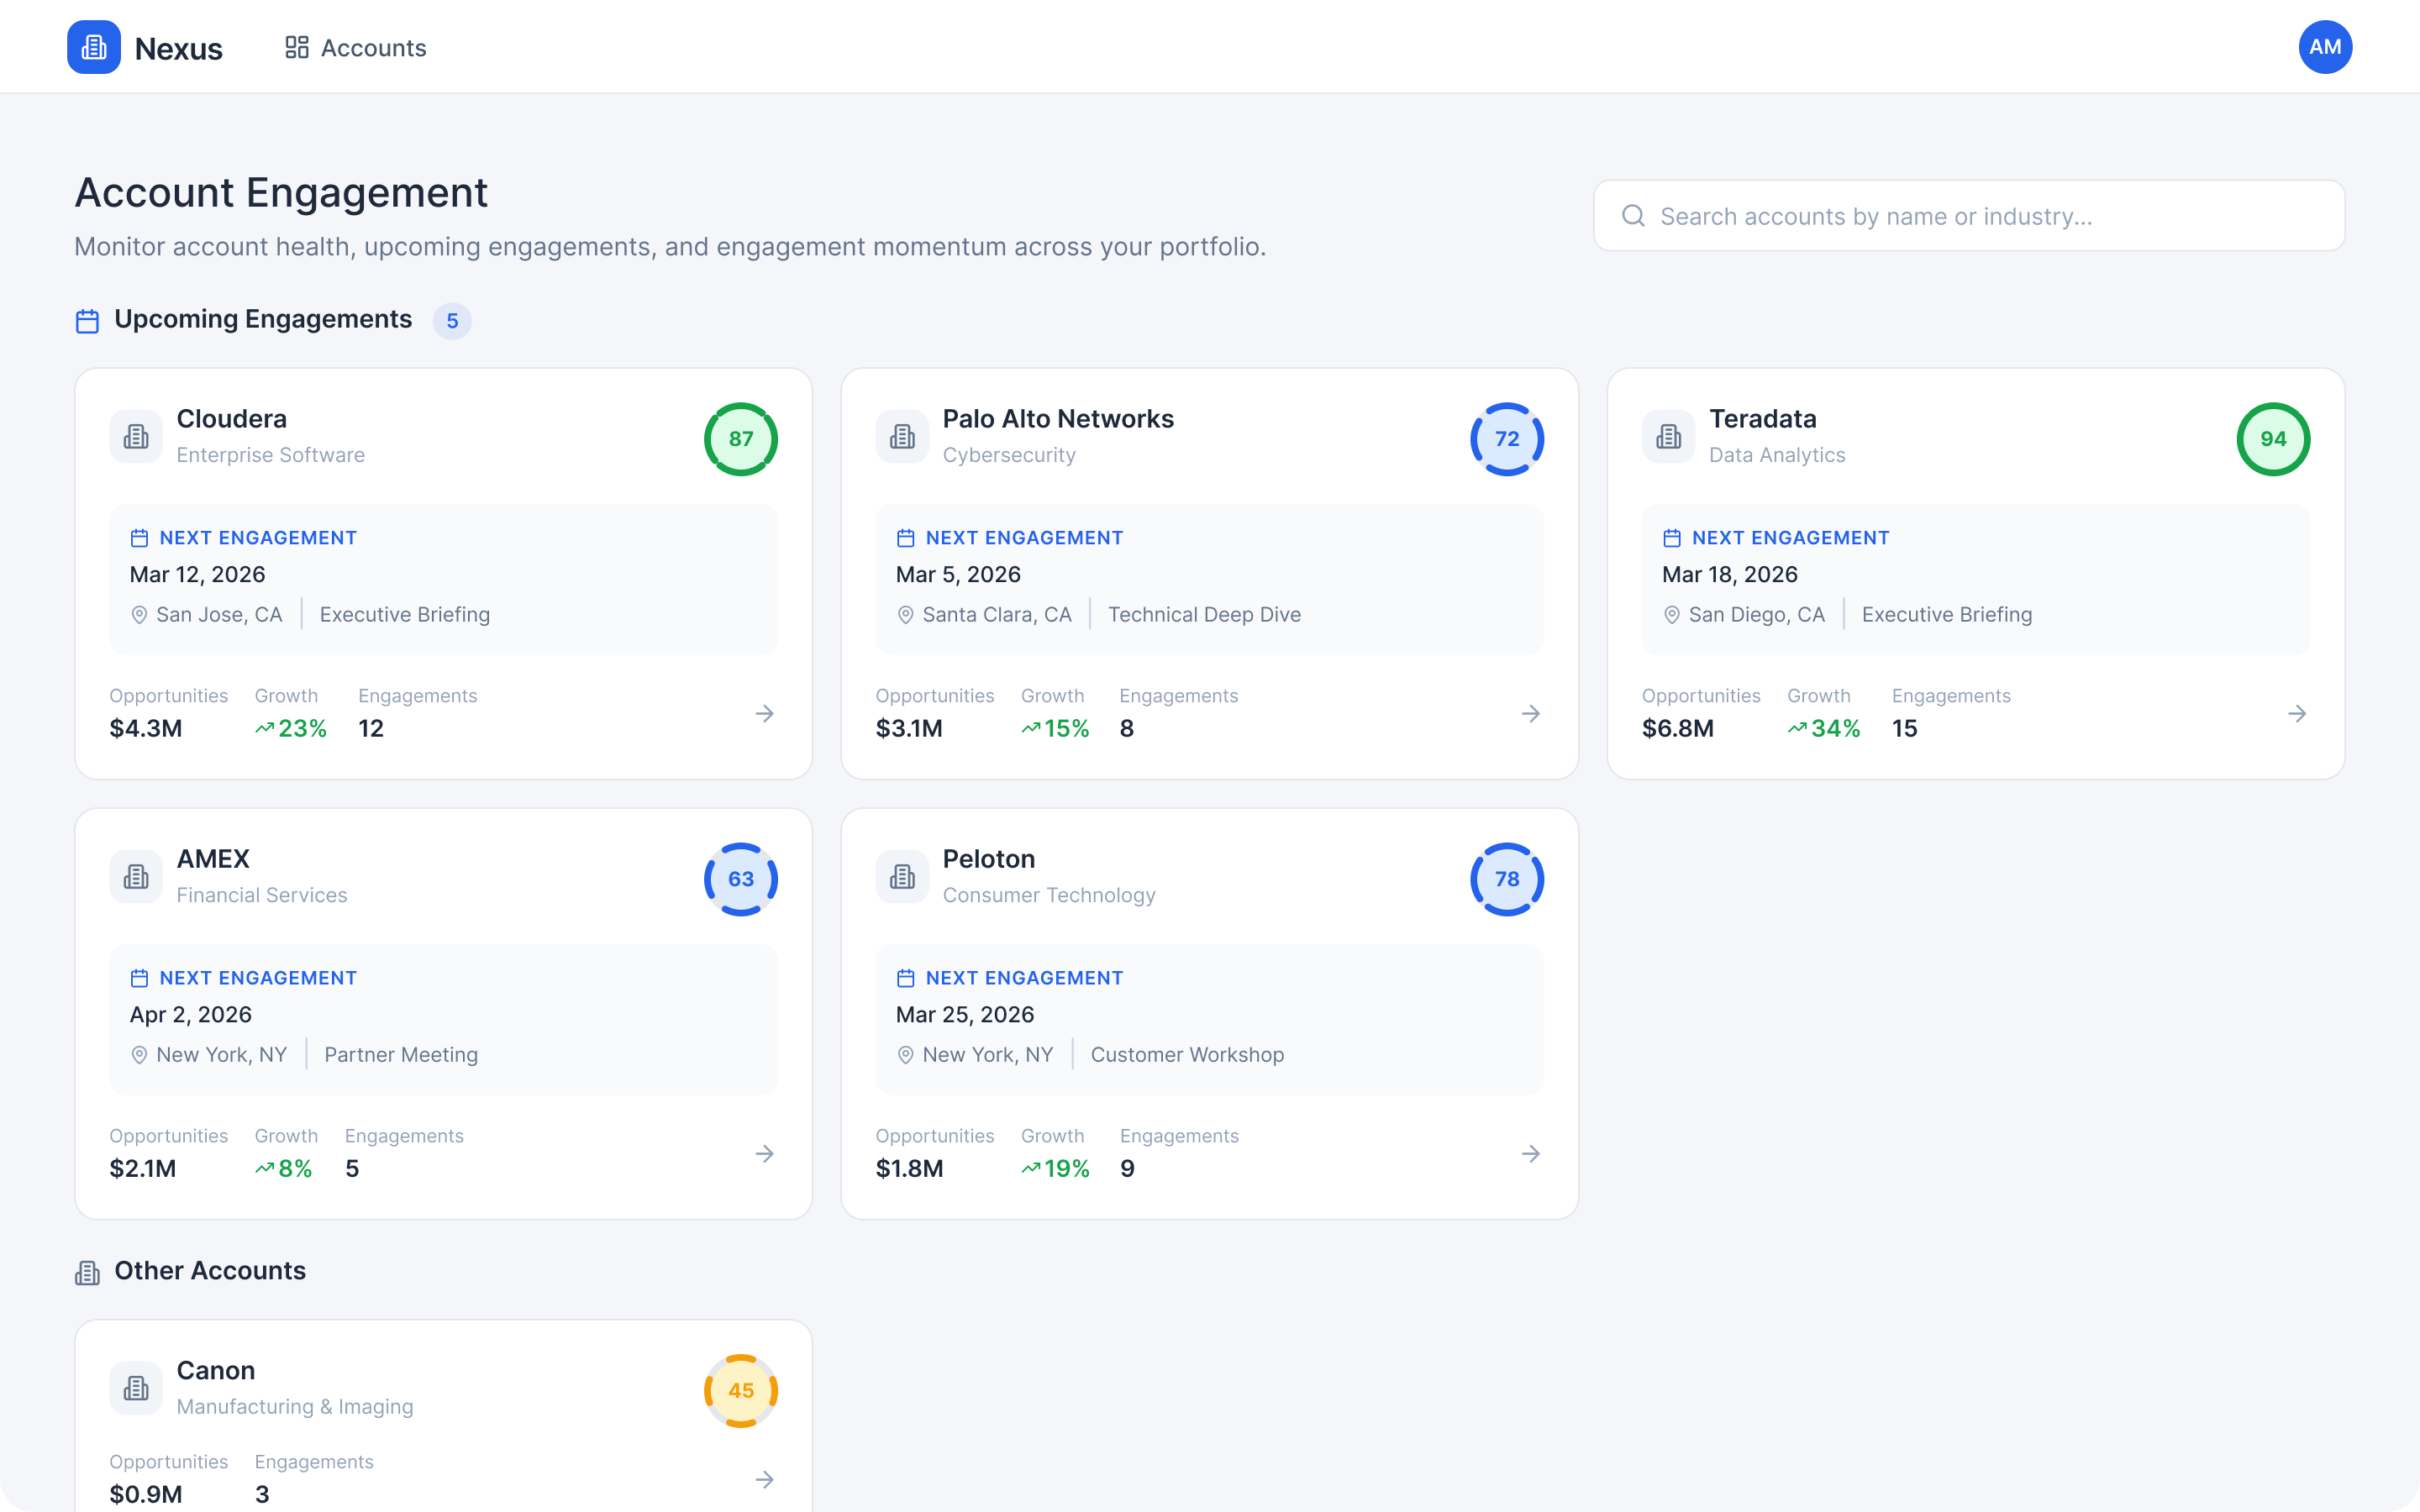Click the Accounts grid icon
Screen dimensions: 2420x1512
tap(297, 48)
